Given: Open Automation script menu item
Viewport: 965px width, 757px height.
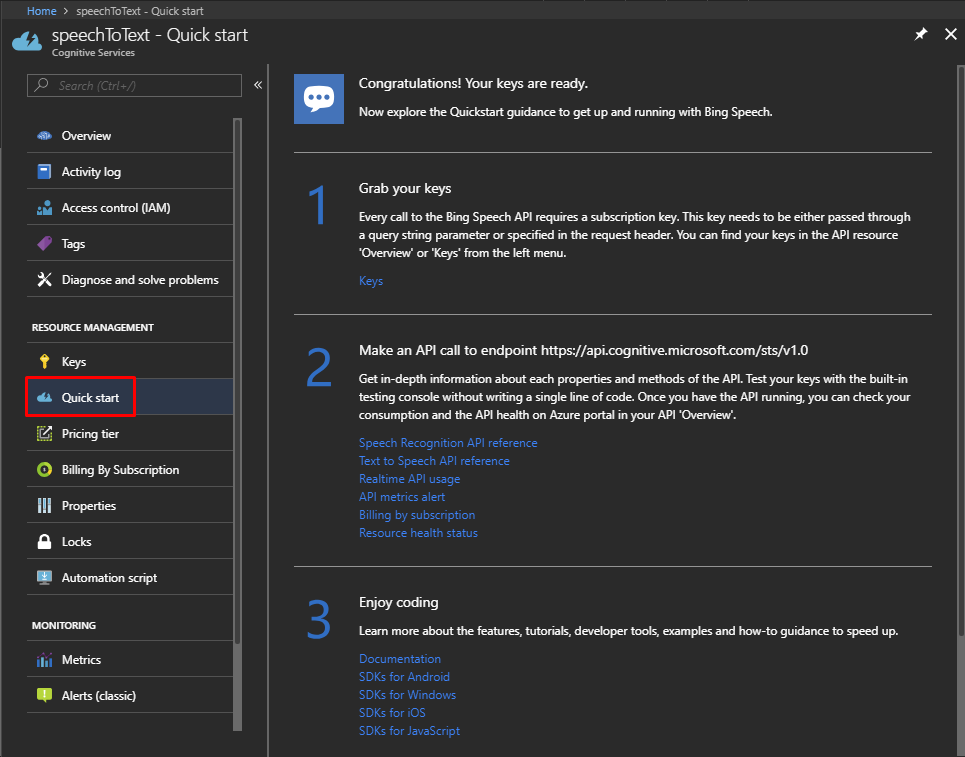Looking at the screenshot, I should click(x=109, y=578).
